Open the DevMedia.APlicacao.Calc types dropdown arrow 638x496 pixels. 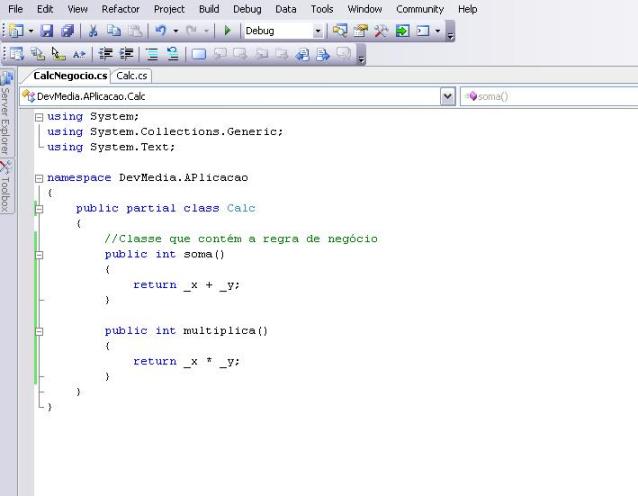pos(448,97)
